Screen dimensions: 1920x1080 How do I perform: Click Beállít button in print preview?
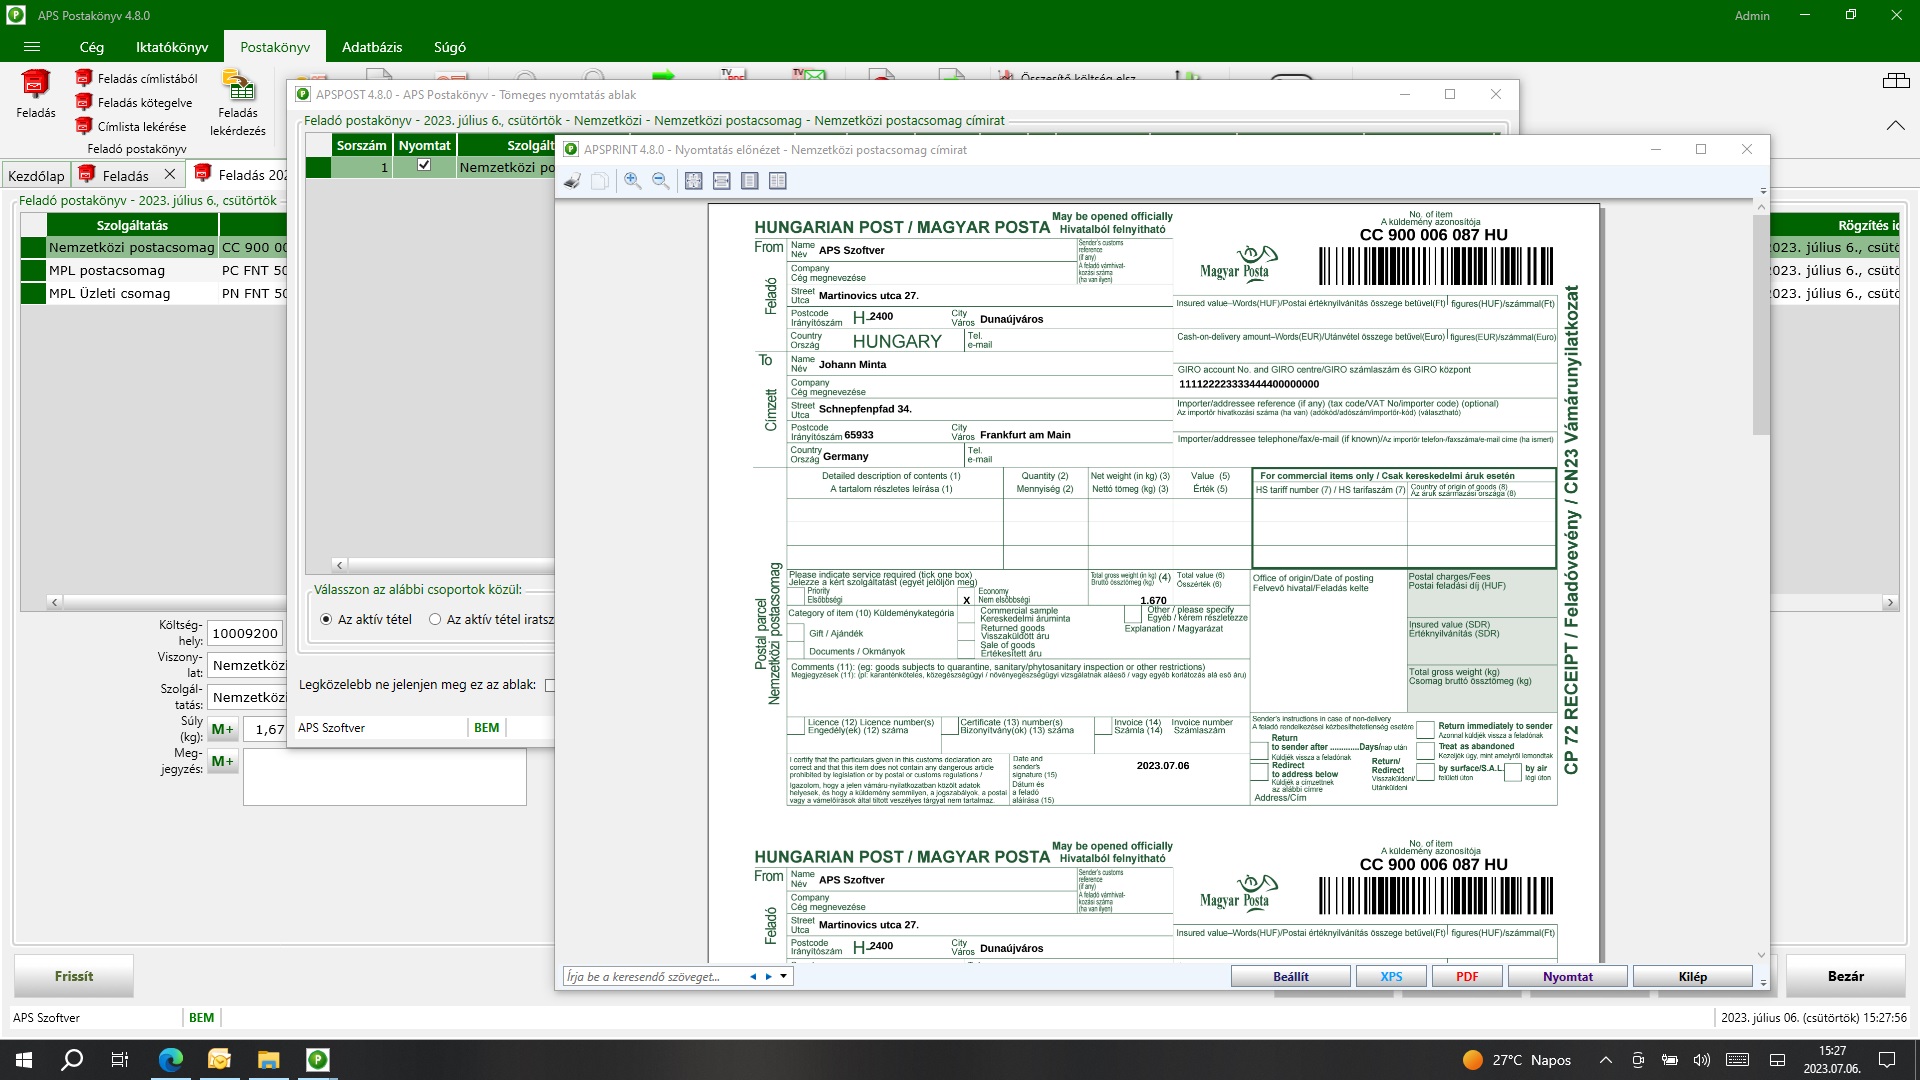pyautogui.click(x=1290, y=976)
